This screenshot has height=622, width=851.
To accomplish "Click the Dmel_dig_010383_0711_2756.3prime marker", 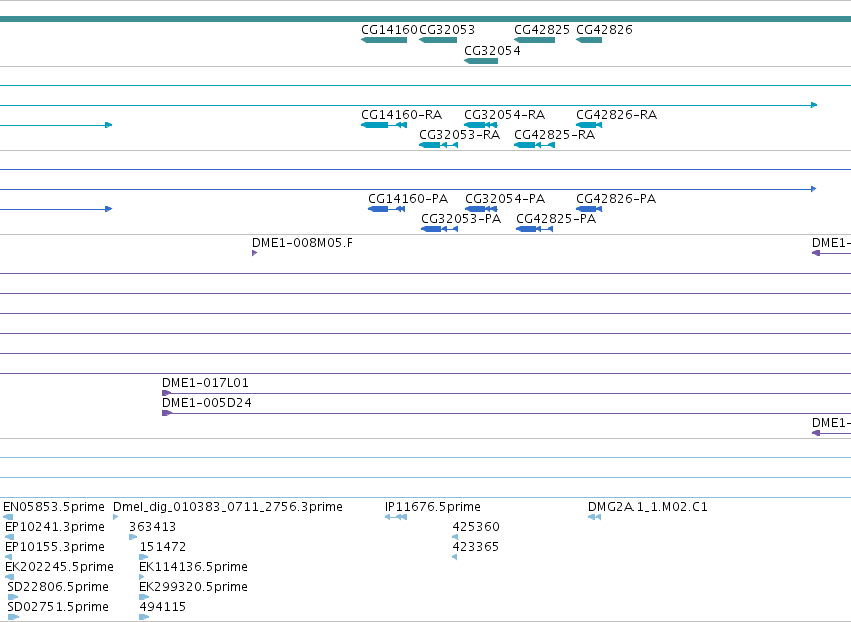I will tap(116, 517).
